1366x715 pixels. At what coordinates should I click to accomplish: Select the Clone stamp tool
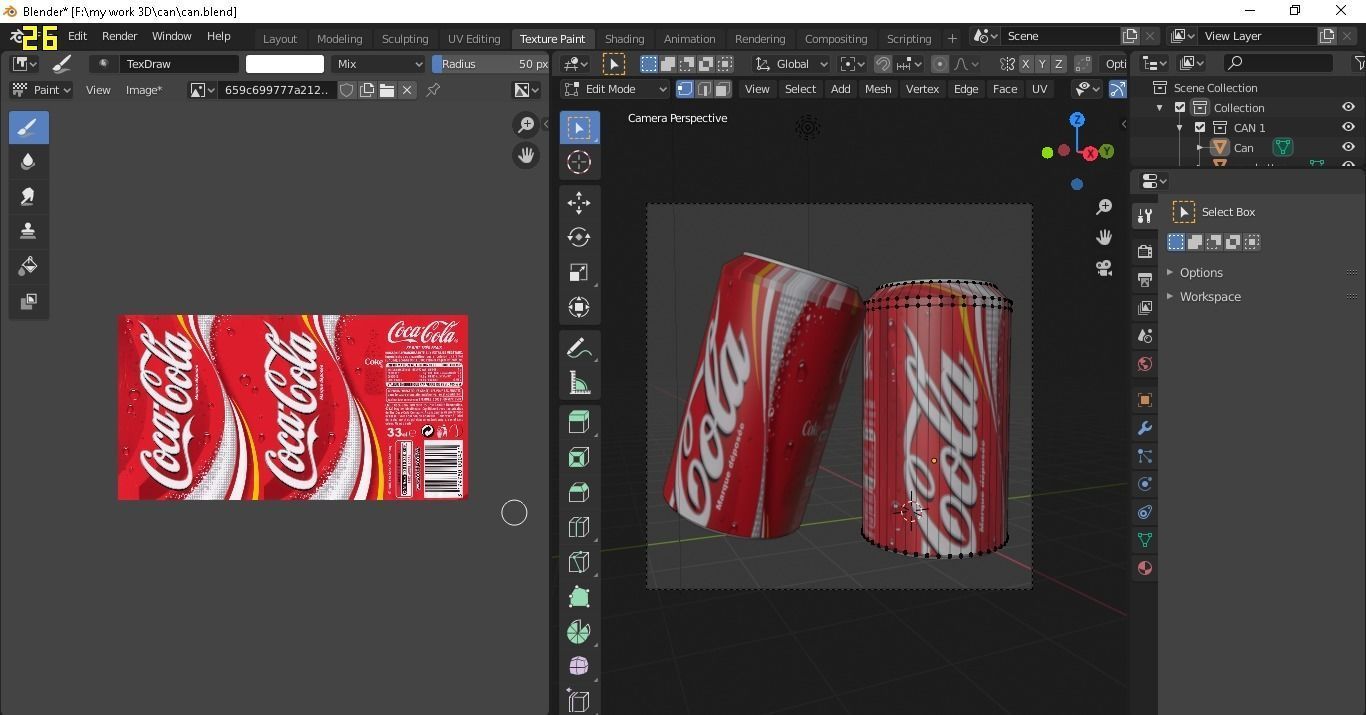[x=28, y=231]
